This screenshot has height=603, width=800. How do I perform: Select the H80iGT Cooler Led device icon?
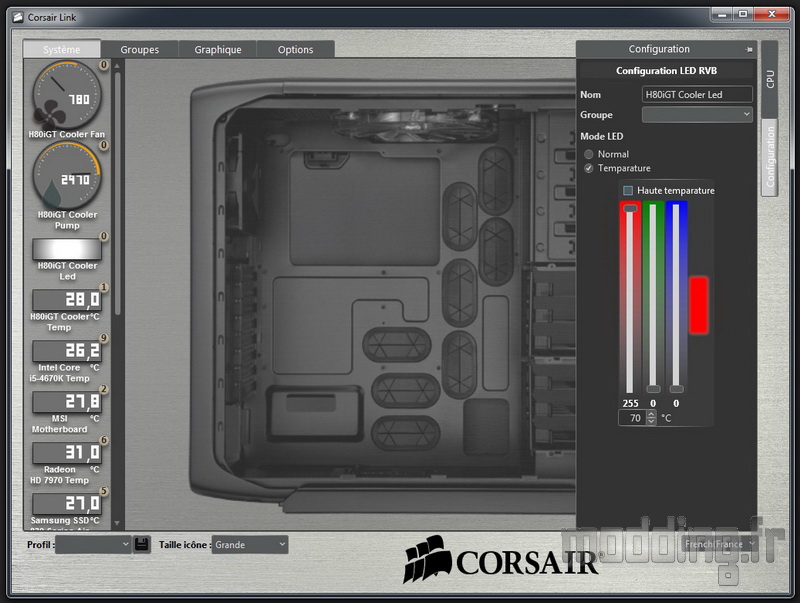pos(67,249)
